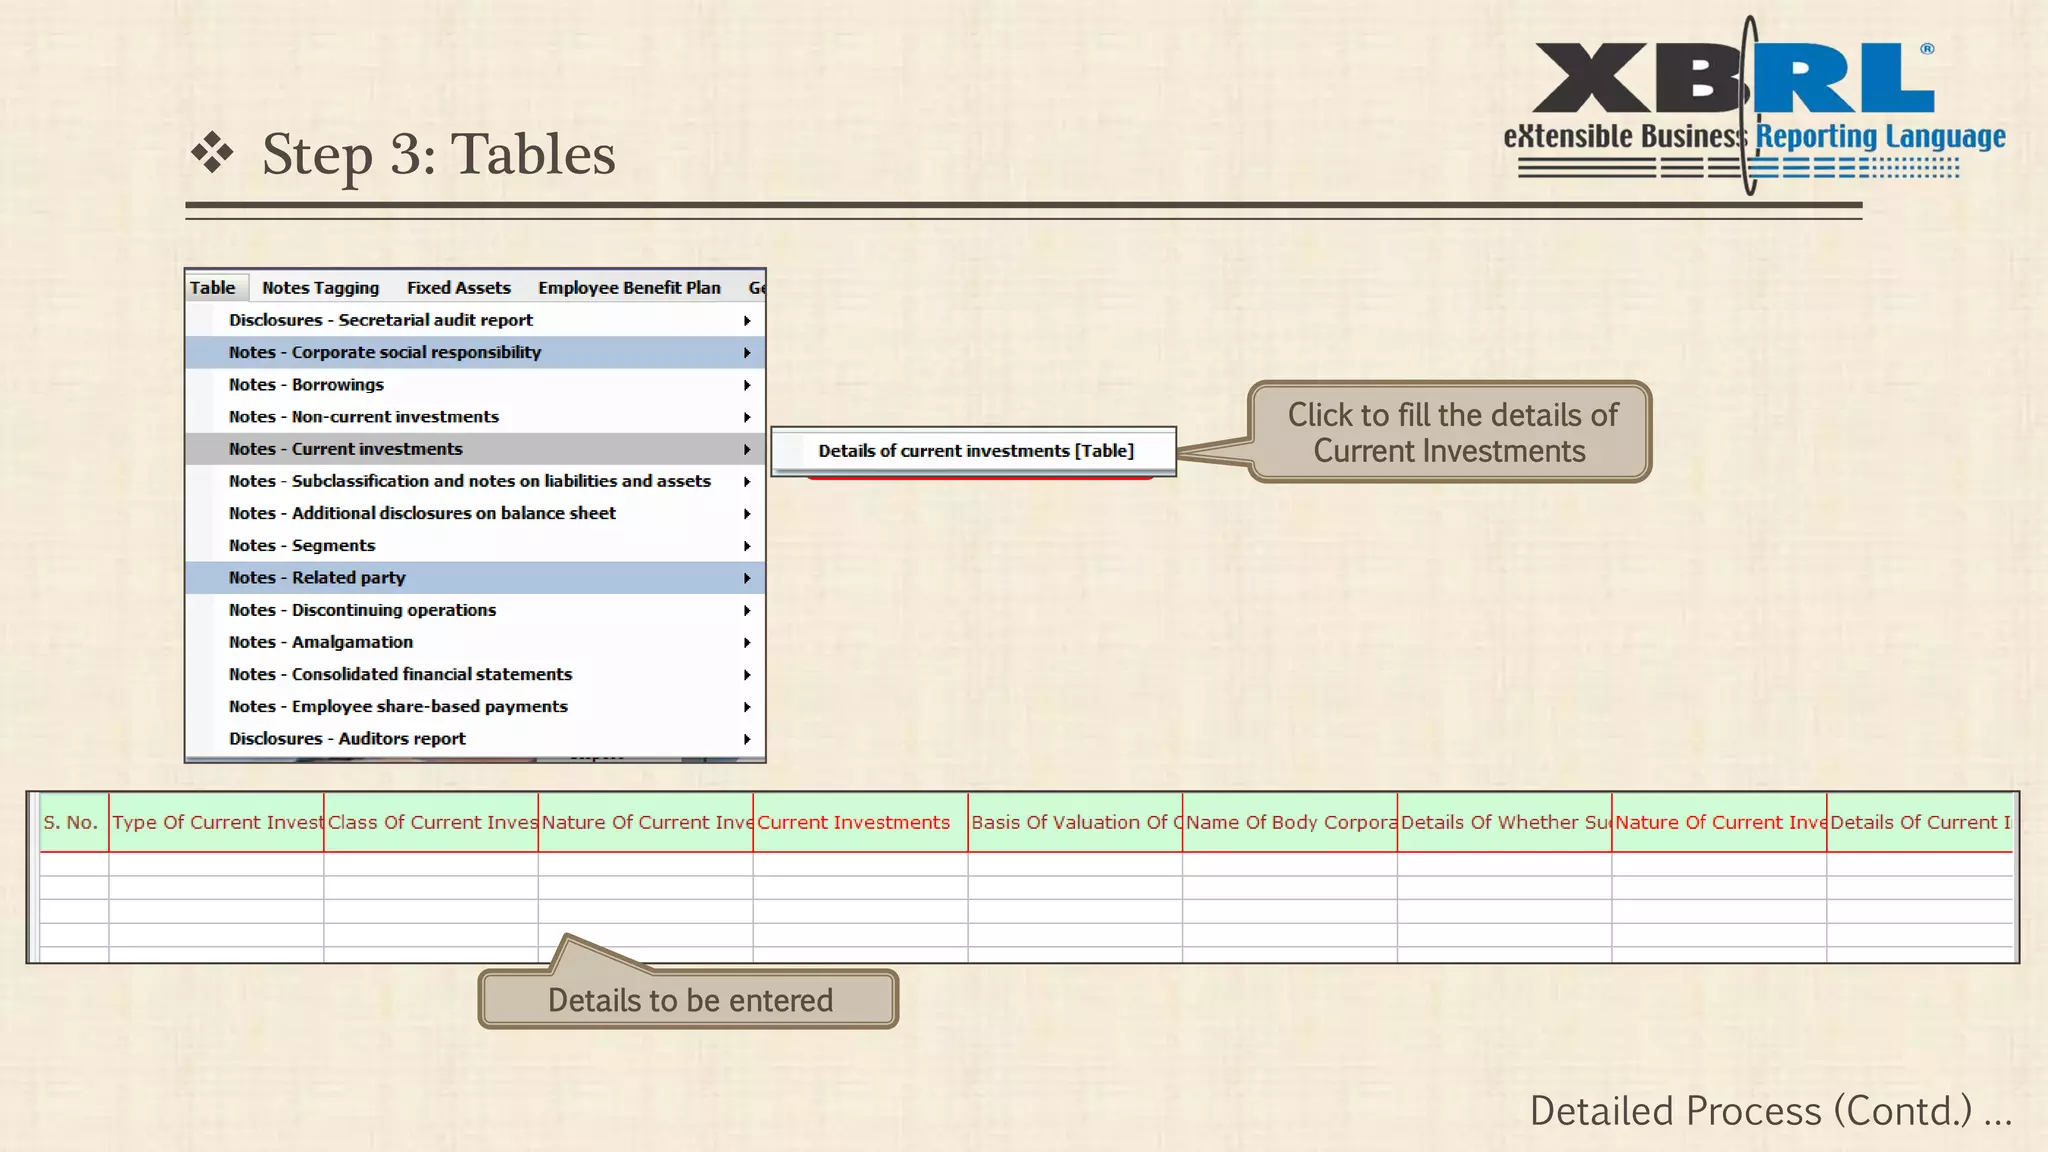Select Notes - Segments entry

(x=475, y=545)
